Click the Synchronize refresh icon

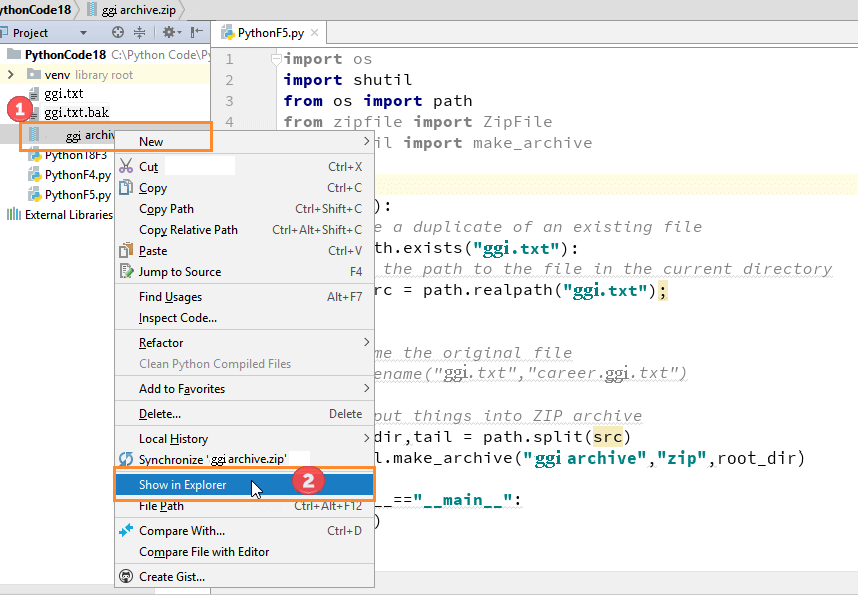tap(126, 459)
